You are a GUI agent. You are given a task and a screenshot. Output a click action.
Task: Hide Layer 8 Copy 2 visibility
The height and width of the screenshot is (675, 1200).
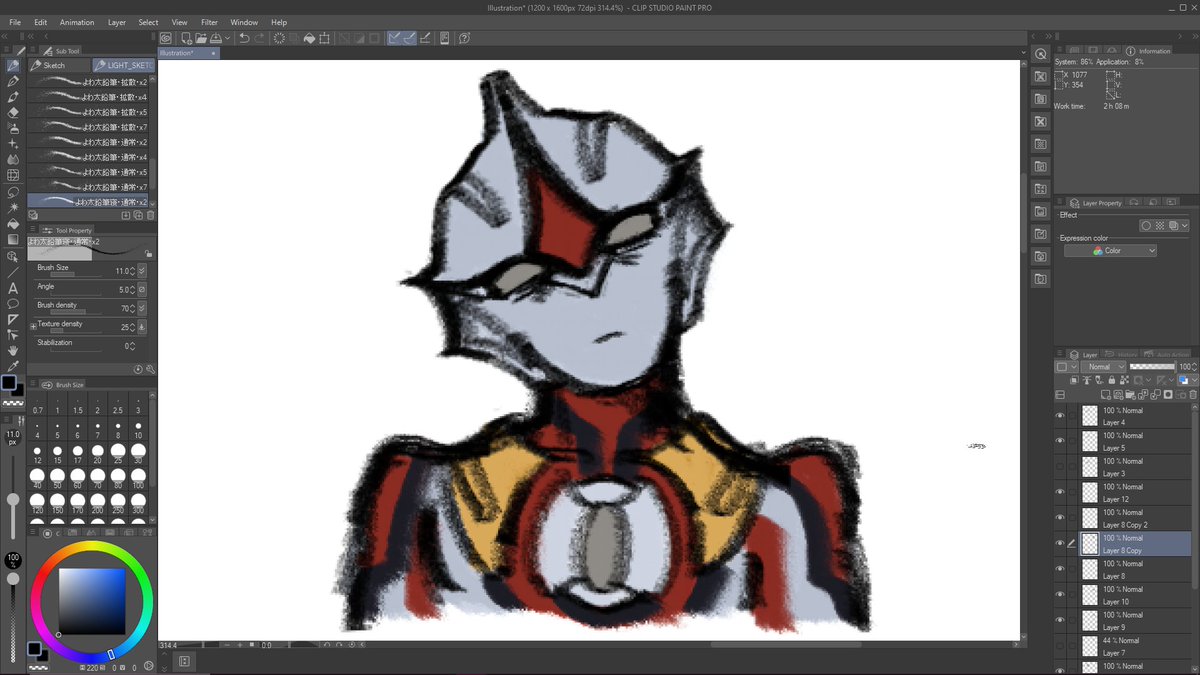[1060, 517]
